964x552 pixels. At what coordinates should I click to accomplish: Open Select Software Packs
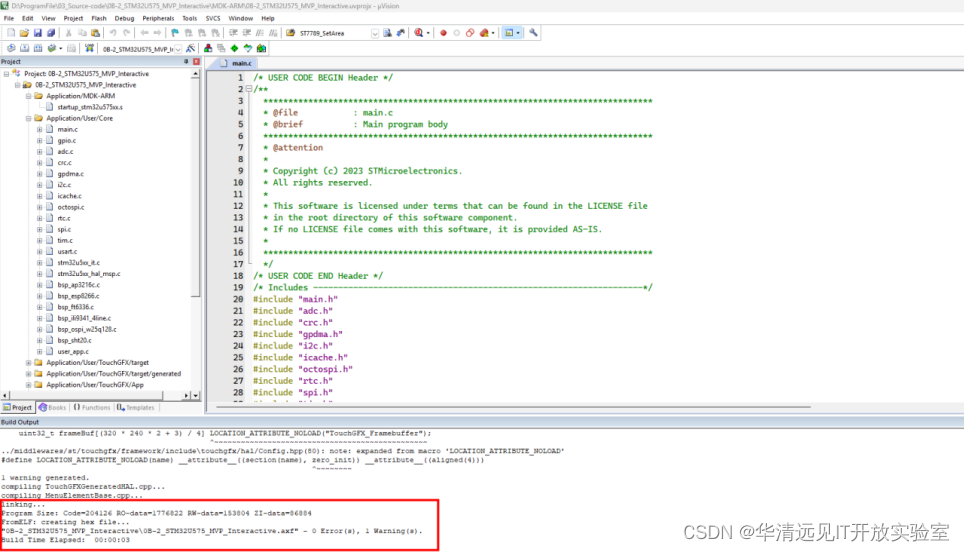248,48
